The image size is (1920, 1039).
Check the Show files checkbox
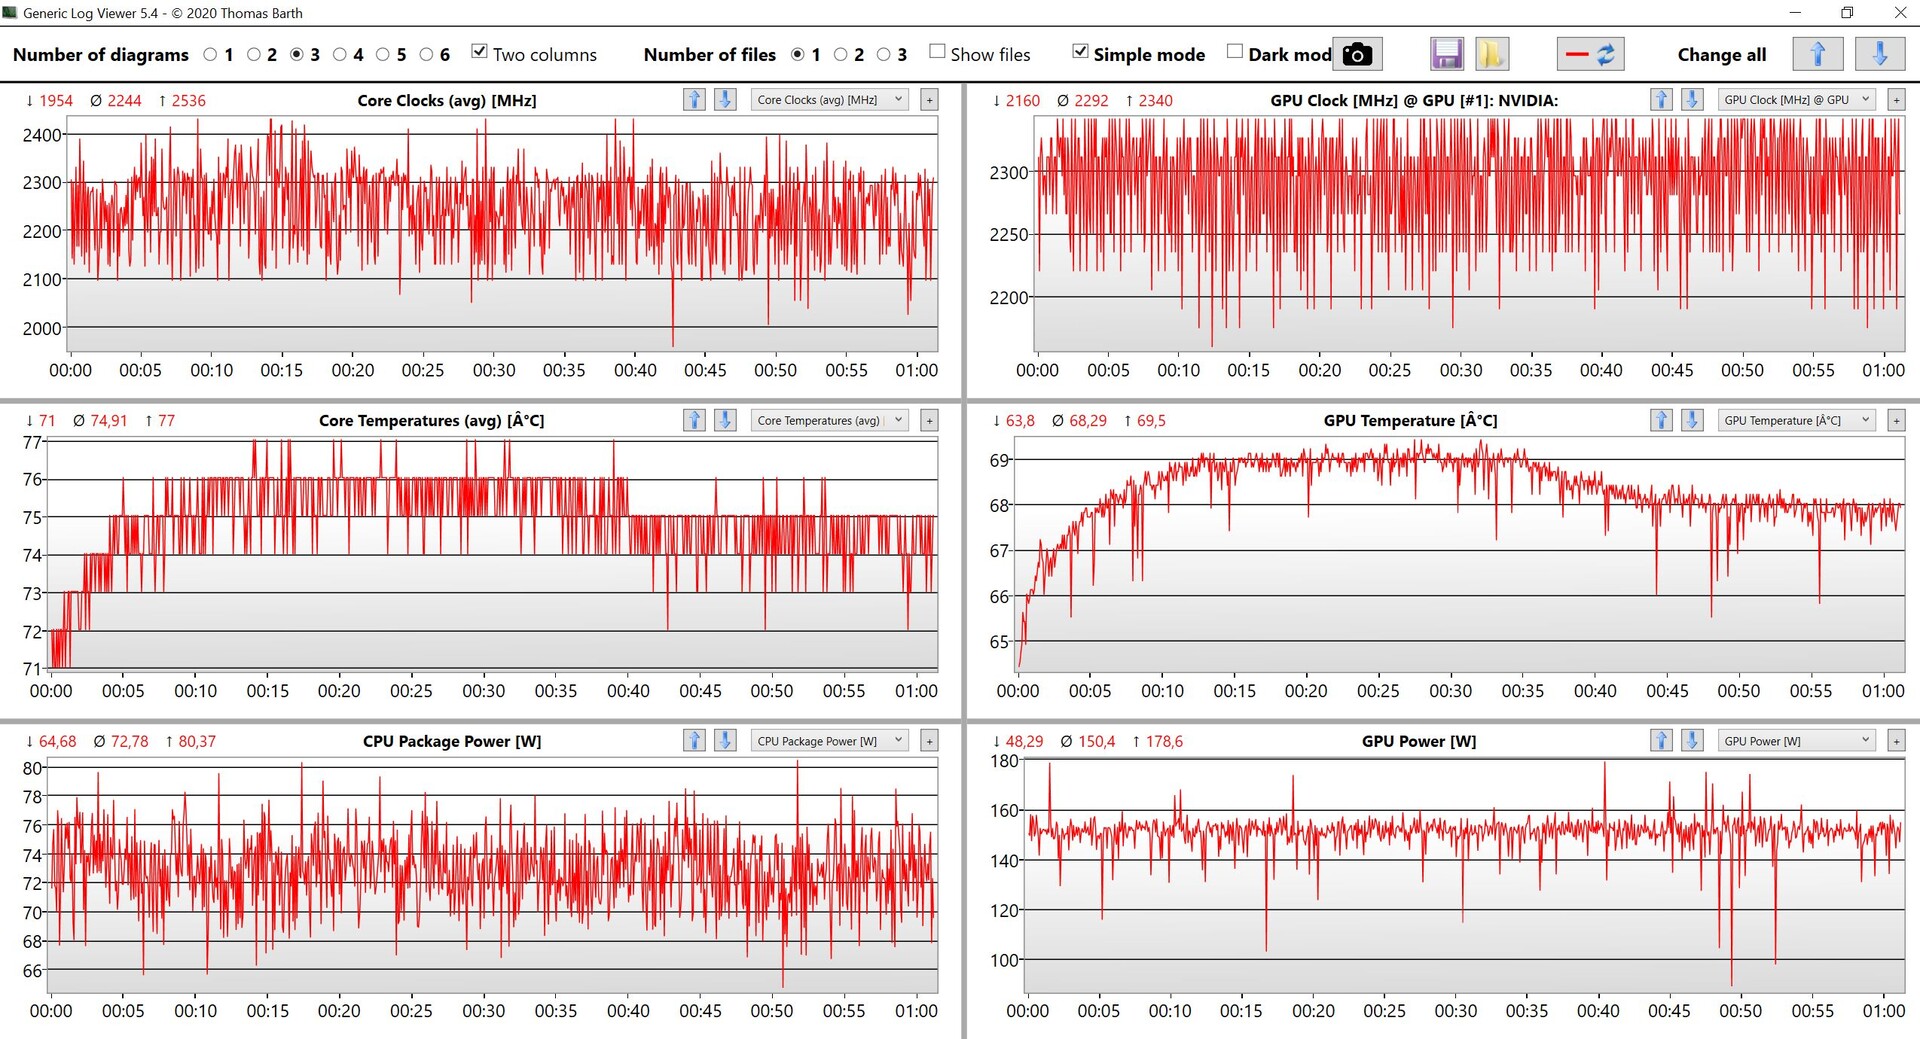[937, 52]
